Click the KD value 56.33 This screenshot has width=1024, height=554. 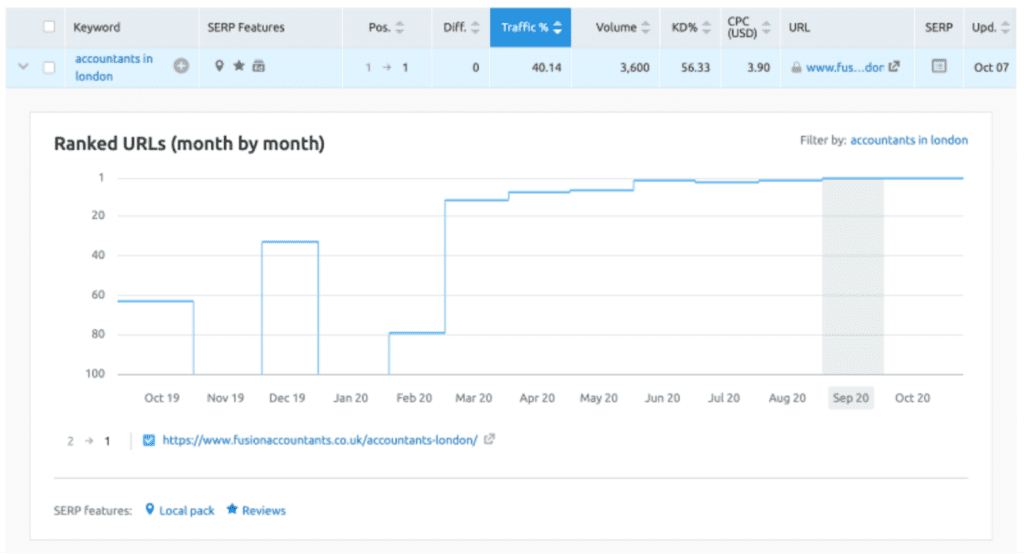tap(695, 67)
